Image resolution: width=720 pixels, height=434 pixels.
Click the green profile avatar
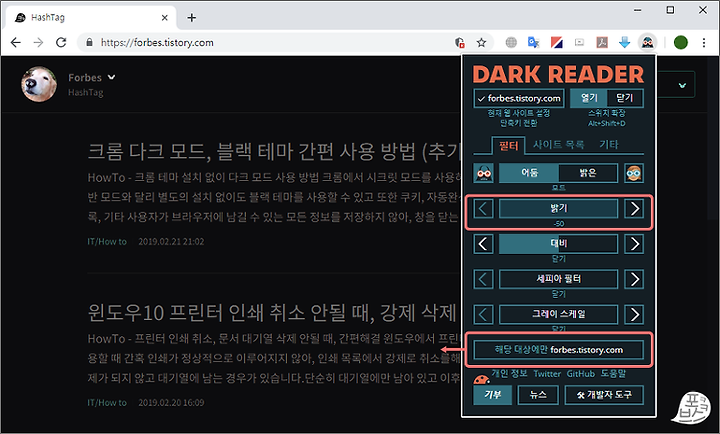(681, 43)
